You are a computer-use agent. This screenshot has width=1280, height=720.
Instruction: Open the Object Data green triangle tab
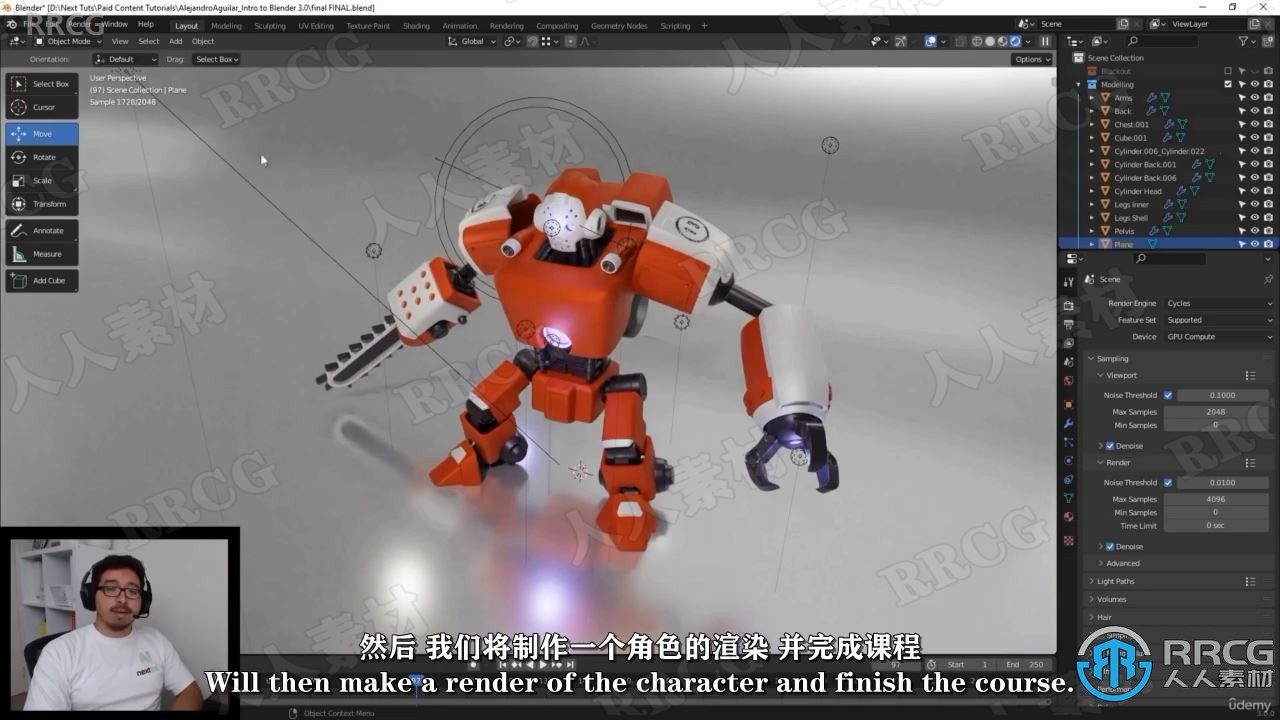[1069, 498]
